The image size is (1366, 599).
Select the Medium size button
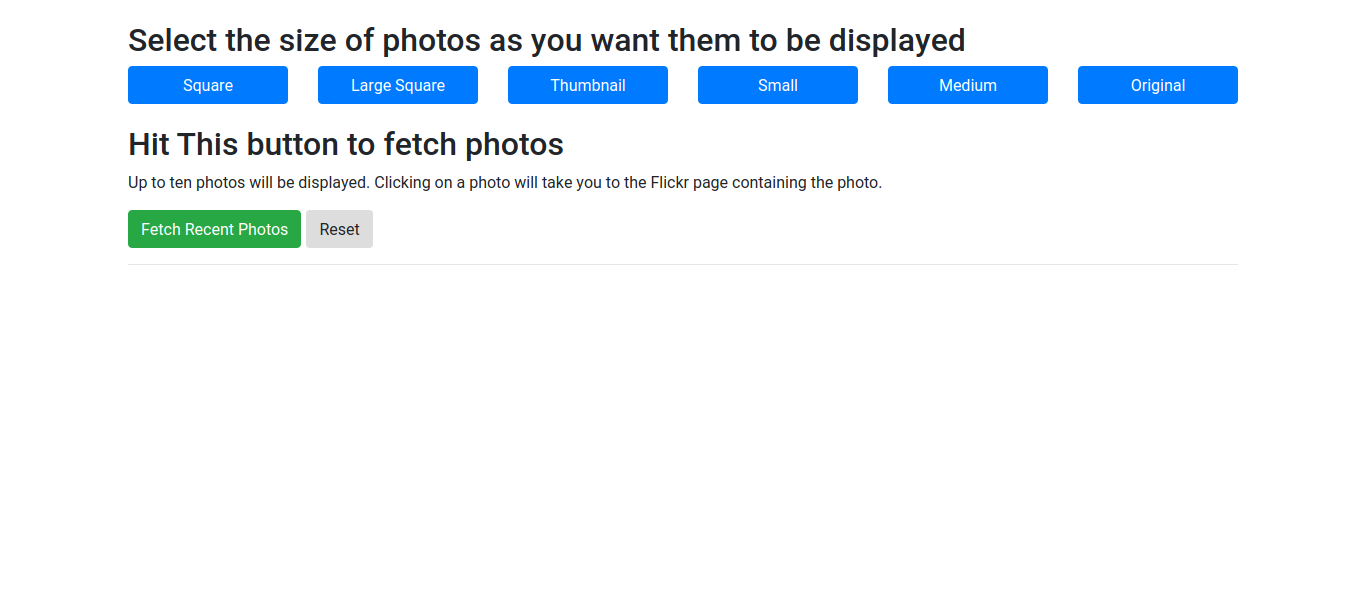click(968, 85)
